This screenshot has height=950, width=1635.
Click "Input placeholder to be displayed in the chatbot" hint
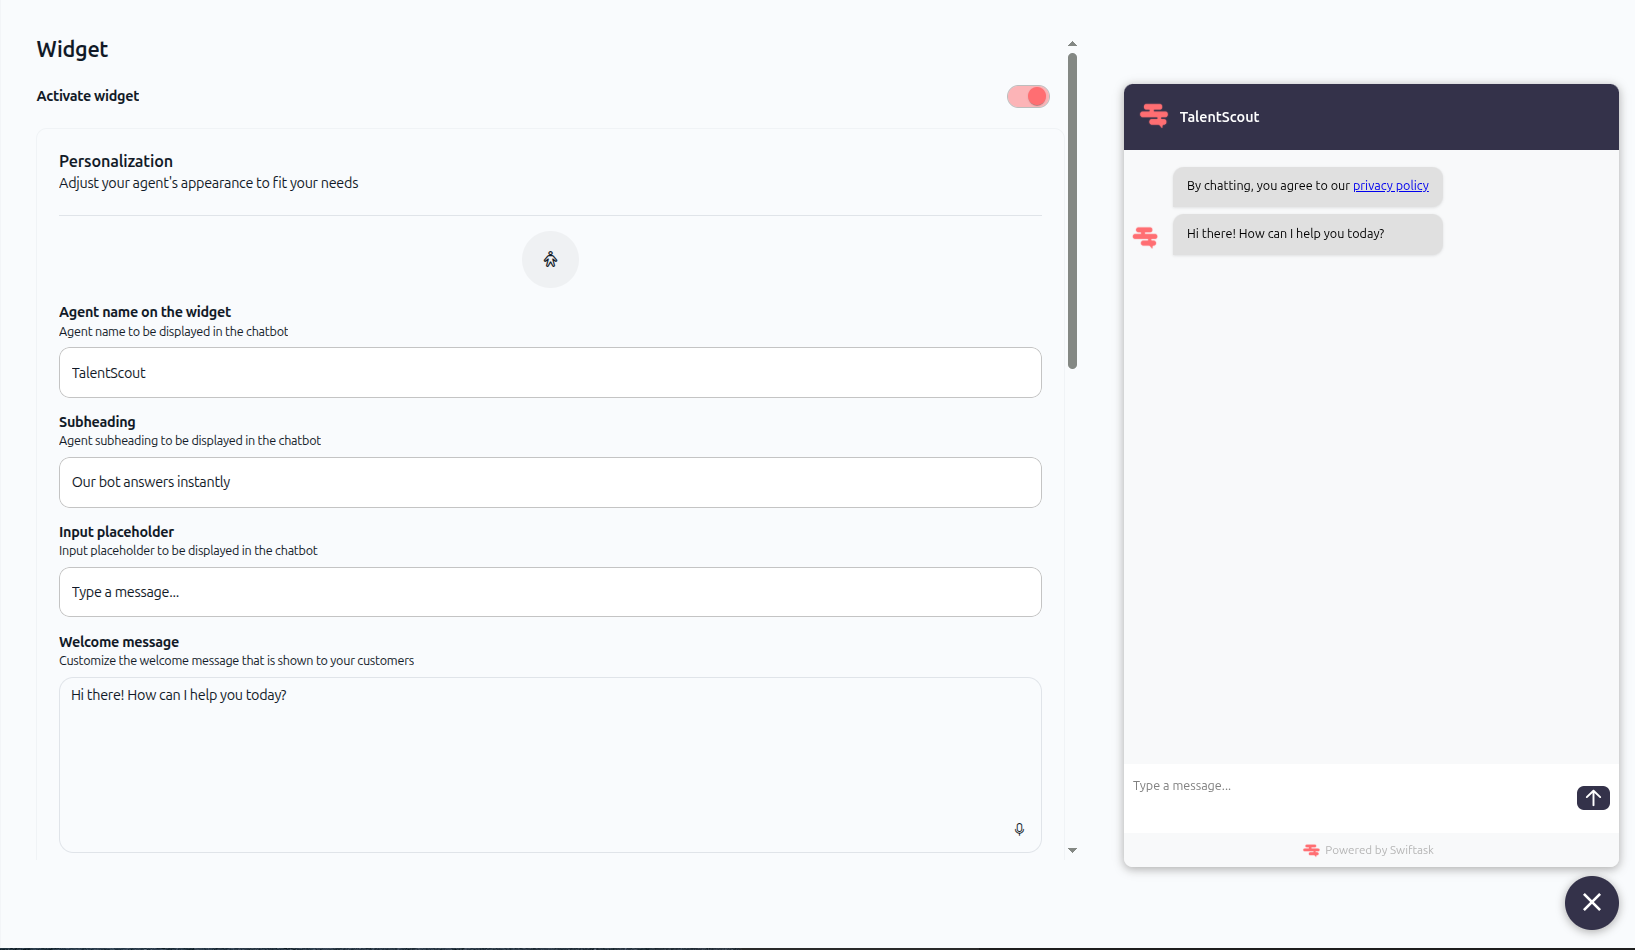tap(188, 551)
